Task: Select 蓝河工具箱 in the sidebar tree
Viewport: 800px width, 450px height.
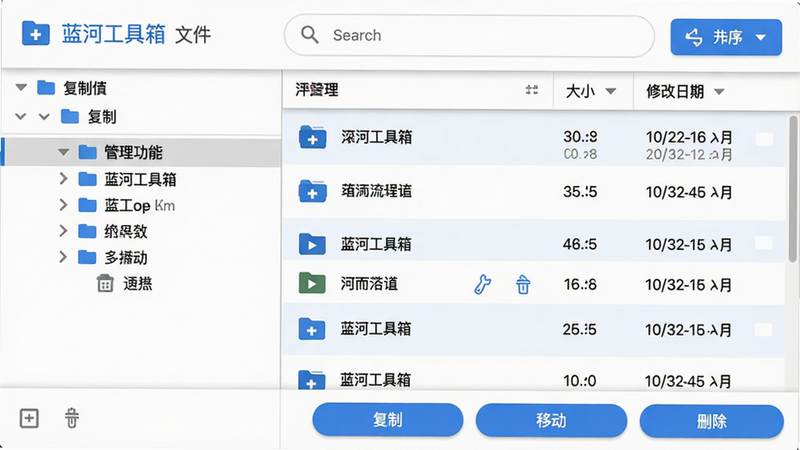Action: tap(140, 179)
